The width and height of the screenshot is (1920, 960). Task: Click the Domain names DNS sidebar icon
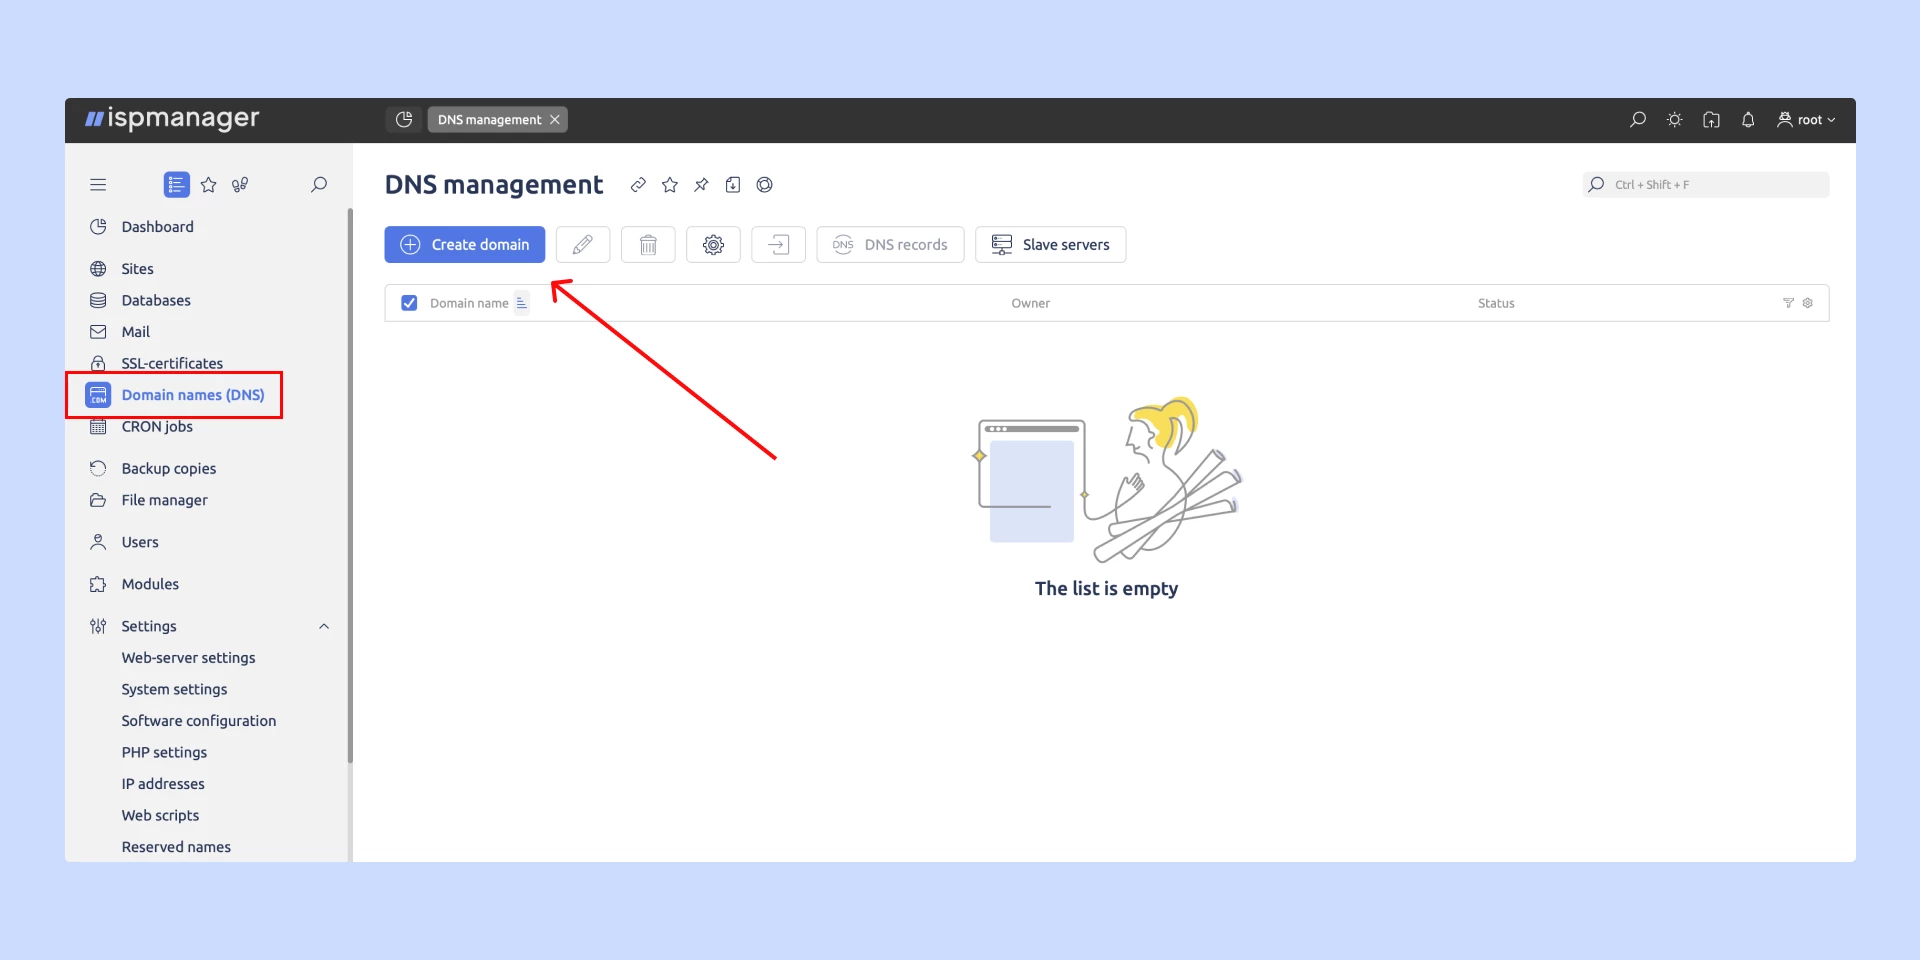98,395
